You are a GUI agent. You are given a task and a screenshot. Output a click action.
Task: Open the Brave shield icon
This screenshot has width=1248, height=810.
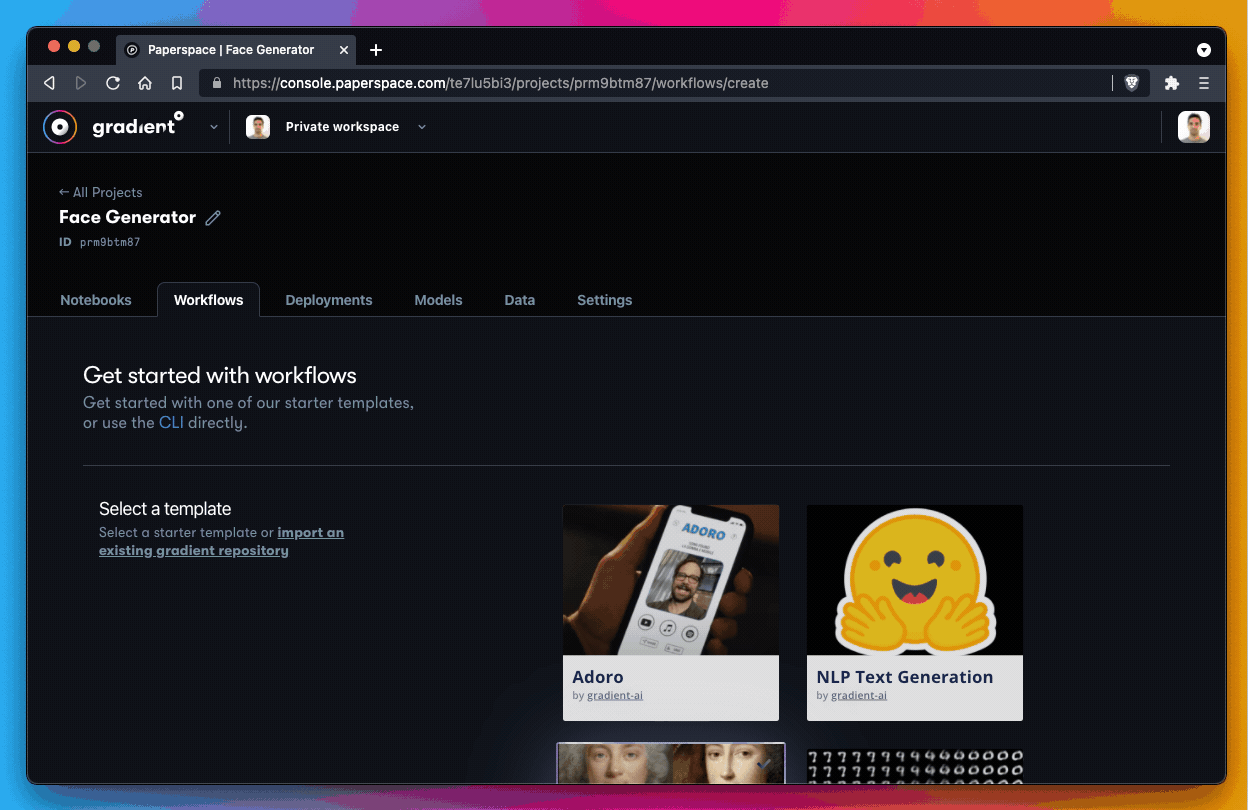pyautogui.click(x=1132, y=83)
